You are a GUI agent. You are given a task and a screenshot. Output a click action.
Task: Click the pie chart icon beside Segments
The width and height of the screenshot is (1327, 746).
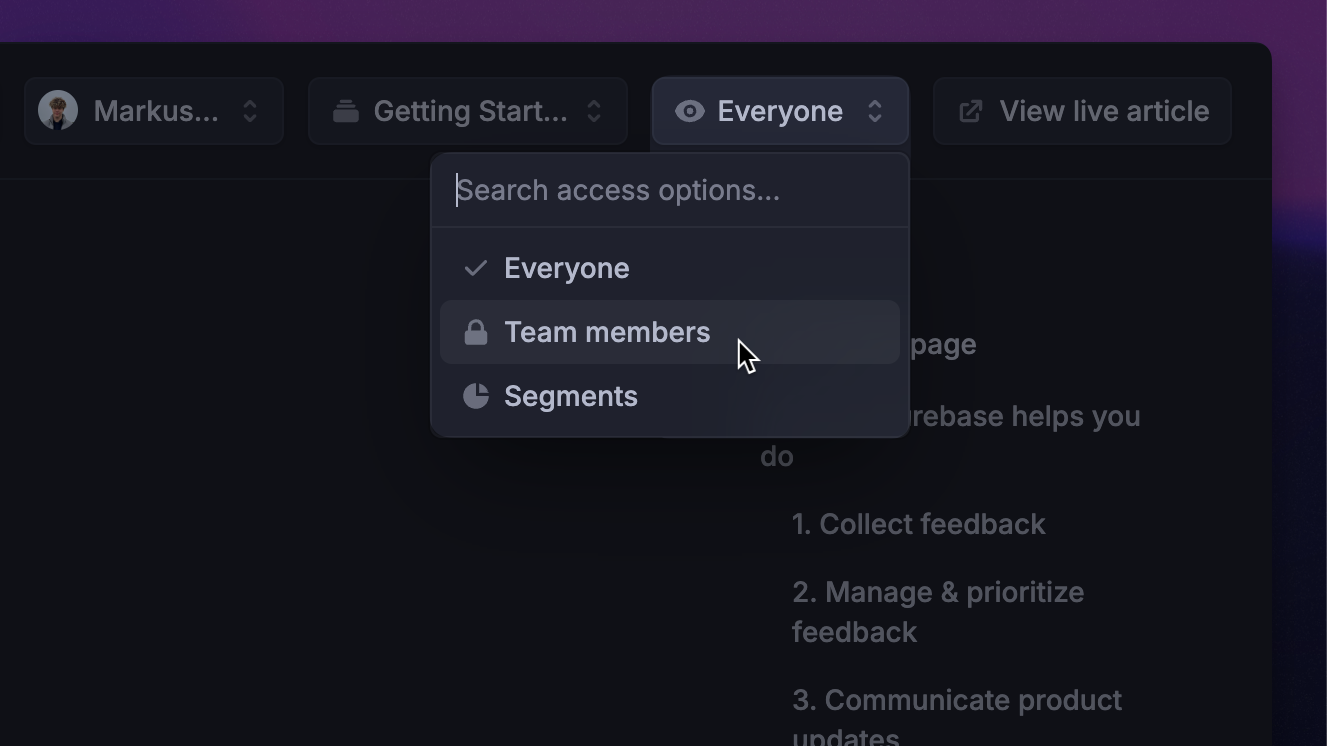tap(476, 395)
